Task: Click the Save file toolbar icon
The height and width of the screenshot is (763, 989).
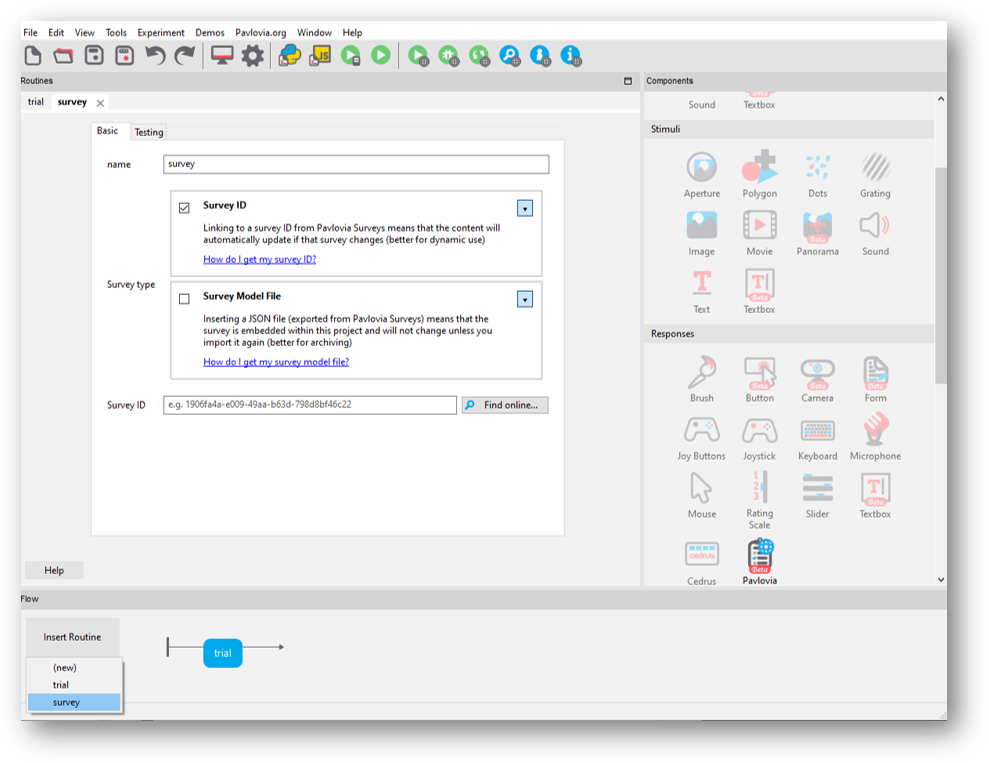Action: [x=94, y=55]
